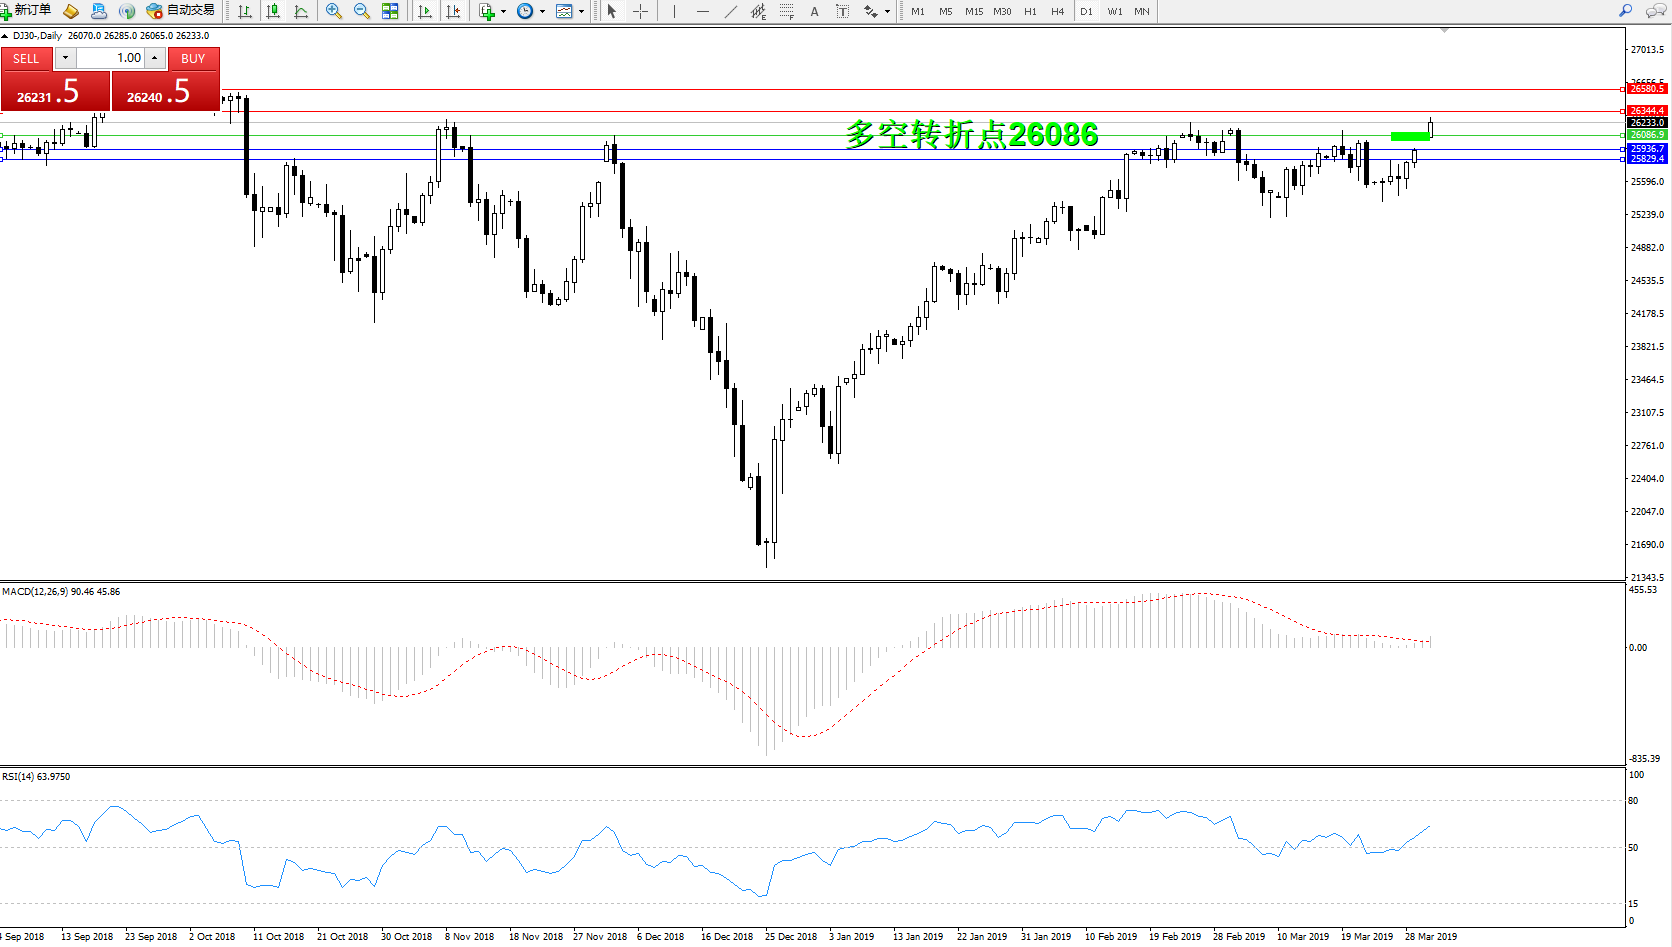This screenshot has height=947, width=1672.
Task: Pick the text label tool
Action: pos(814,11)
